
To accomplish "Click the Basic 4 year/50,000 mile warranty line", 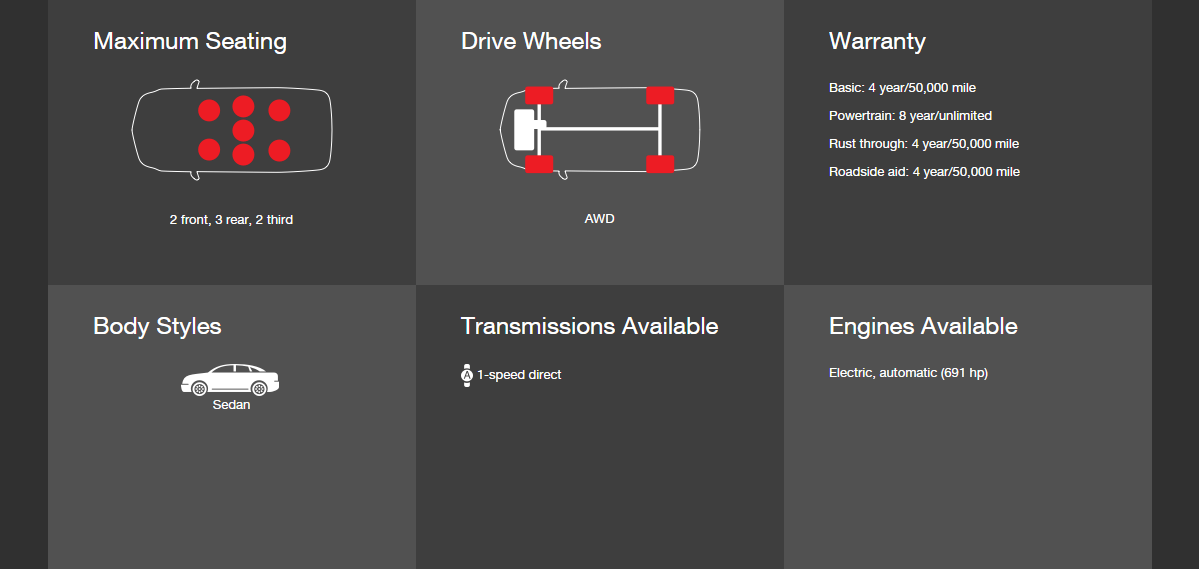I will pyautogui.click(x=902, y=88).
